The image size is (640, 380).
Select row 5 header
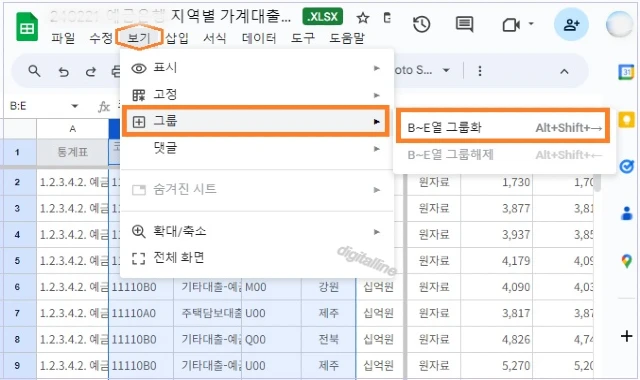pyautogui.click(x=17, y=260)
